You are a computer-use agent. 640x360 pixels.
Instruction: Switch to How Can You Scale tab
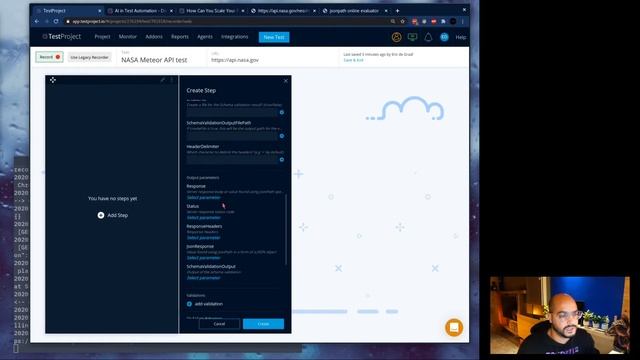(x=211, y=11)
